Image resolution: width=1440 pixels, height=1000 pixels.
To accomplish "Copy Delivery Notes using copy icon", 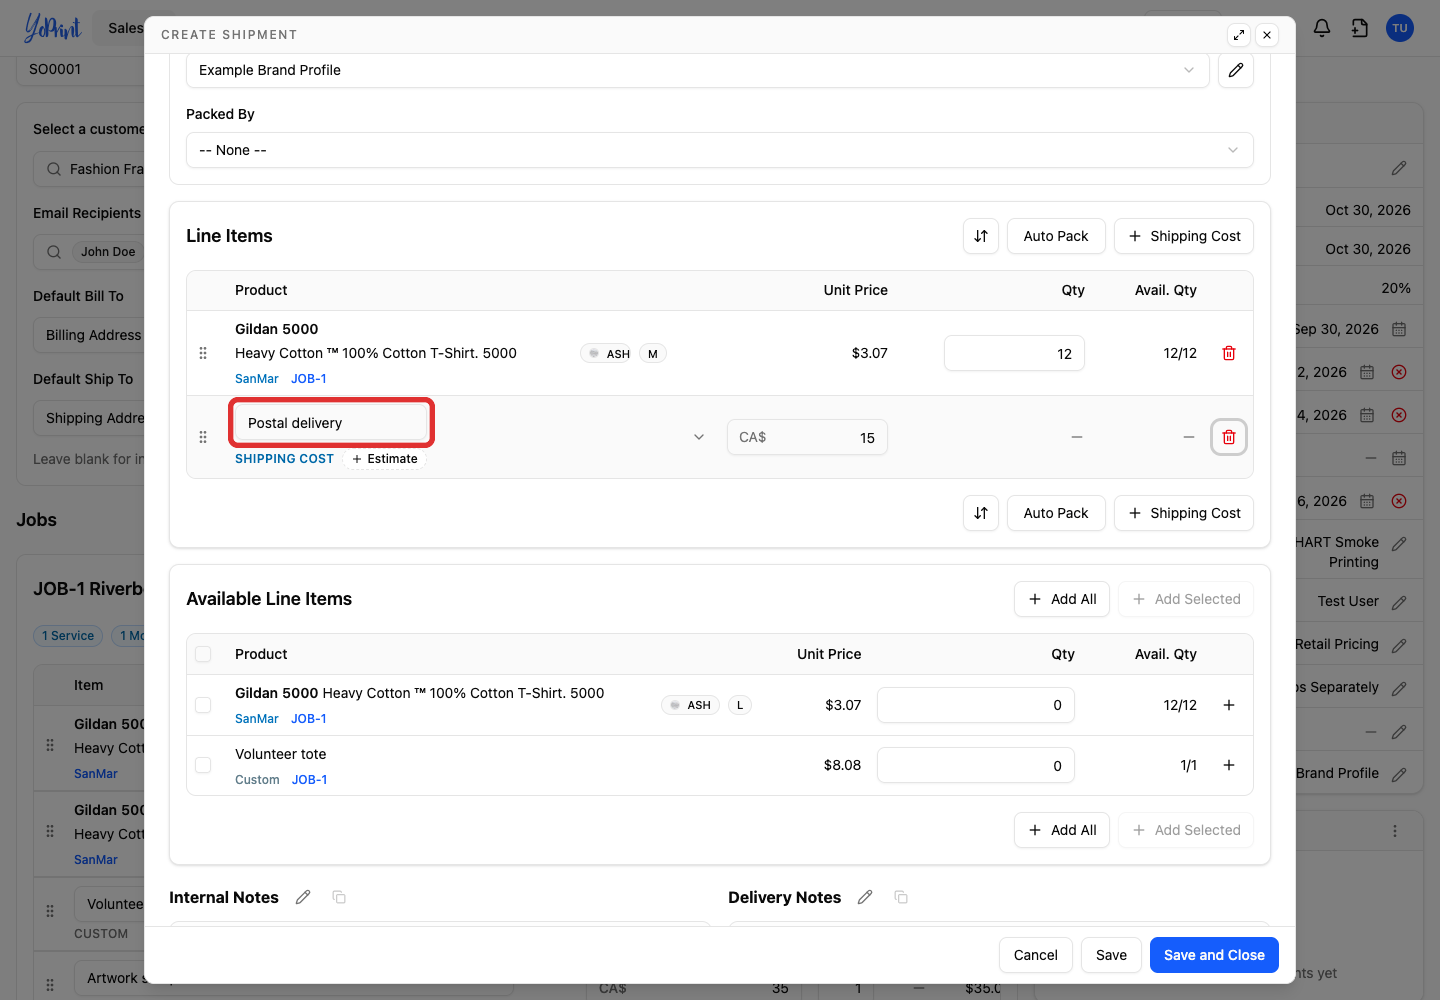I will 901,897.
